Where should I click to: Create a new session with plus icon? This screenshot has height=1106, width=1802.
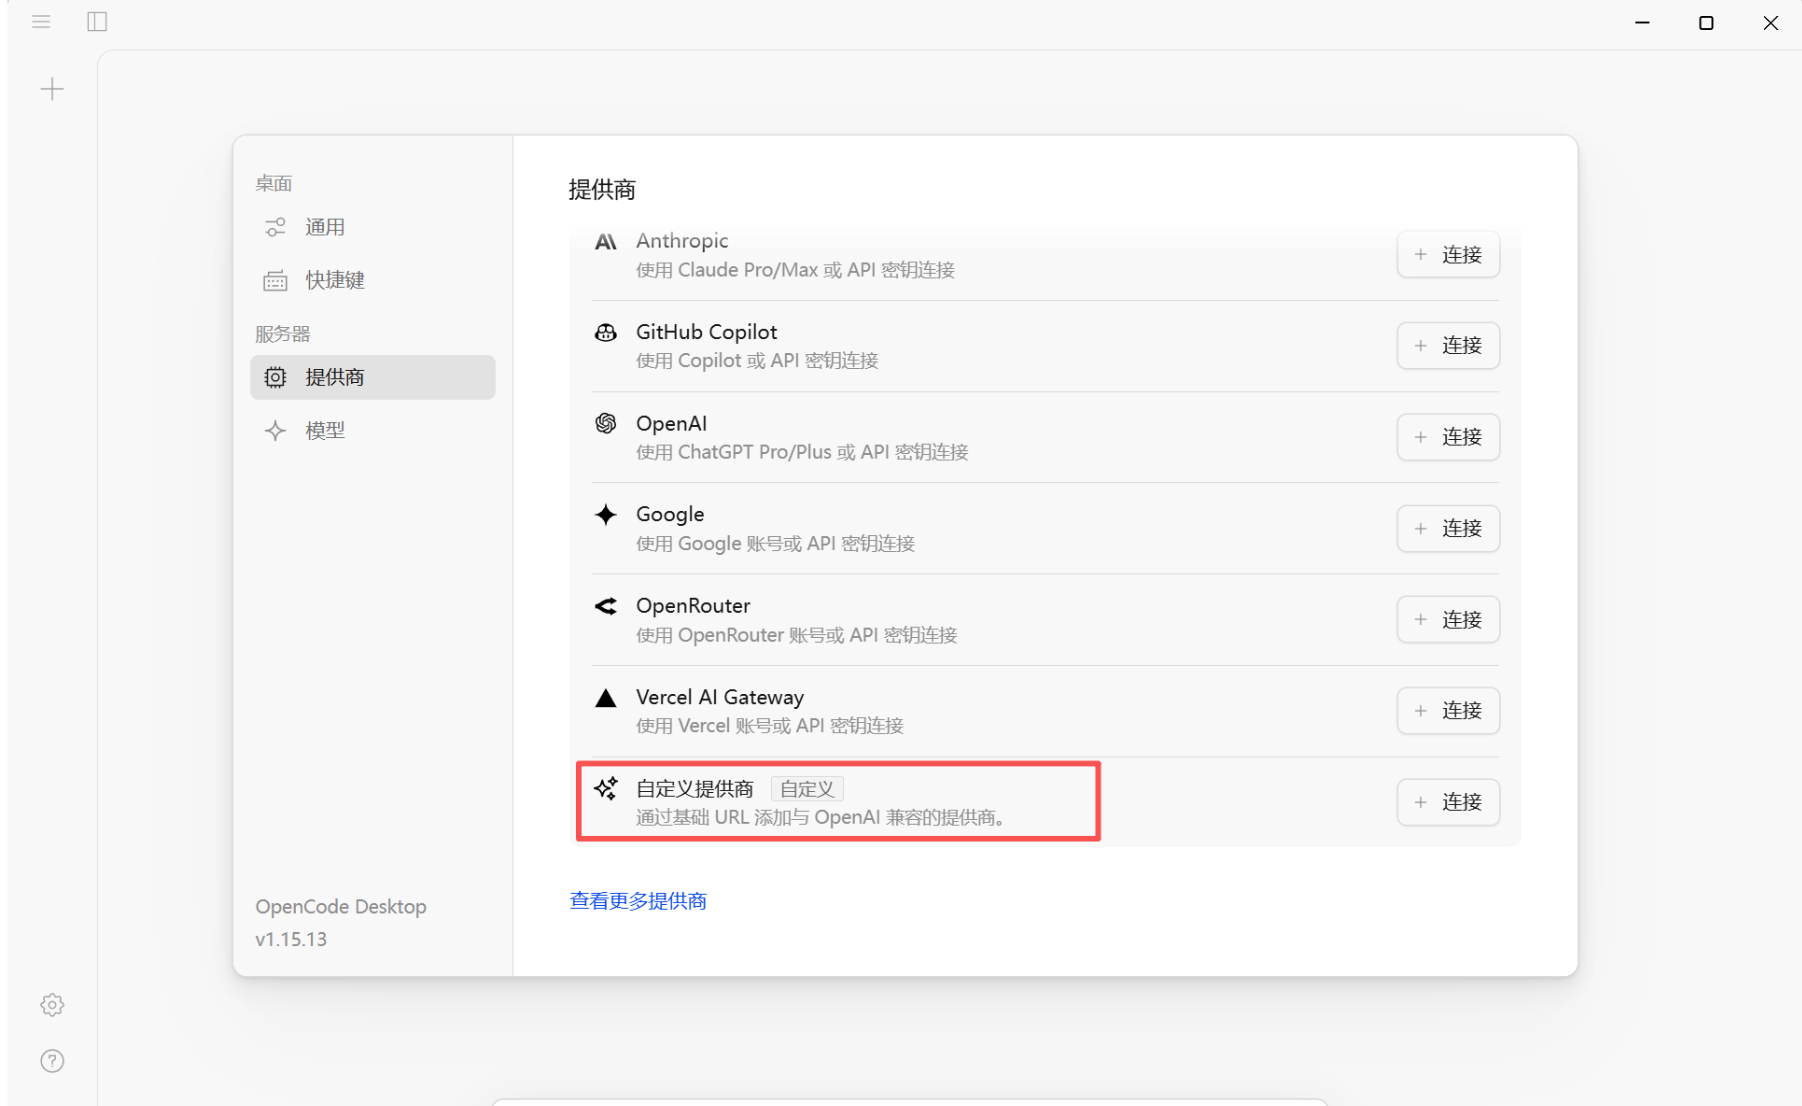tap(52, 89)
